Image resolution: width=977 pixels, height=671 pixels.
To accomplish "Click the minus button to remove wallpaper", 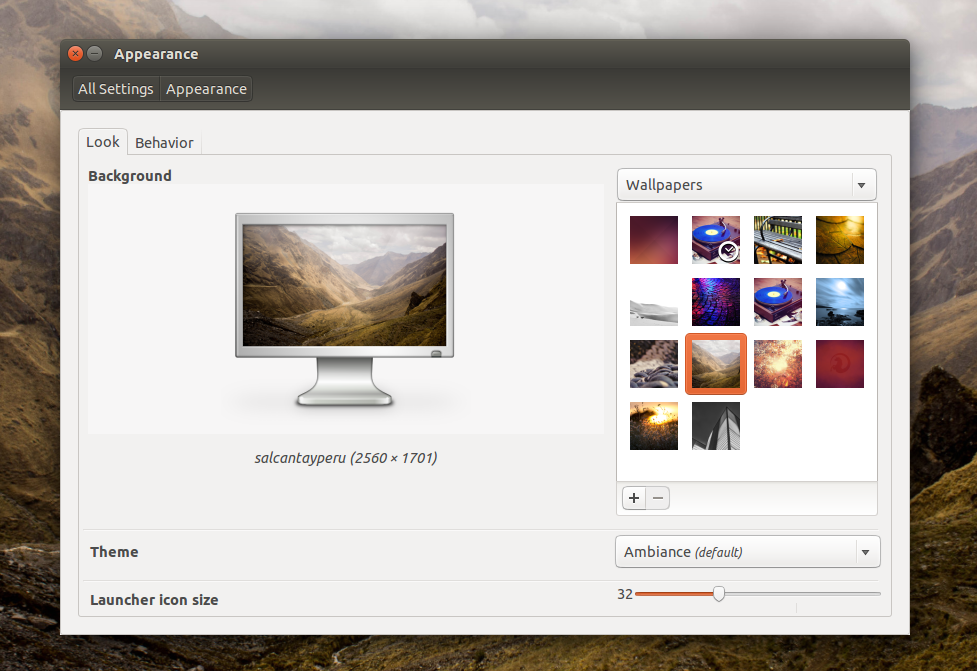I will tap(658, 498).
